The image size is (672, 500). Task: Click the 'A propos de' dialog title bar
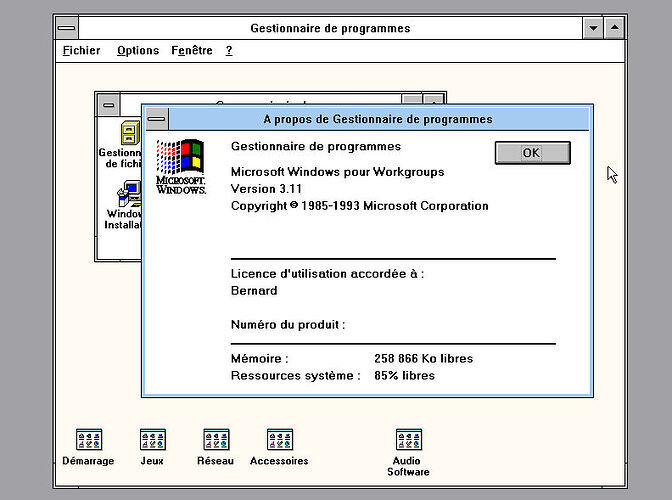(x=378, y=119)
